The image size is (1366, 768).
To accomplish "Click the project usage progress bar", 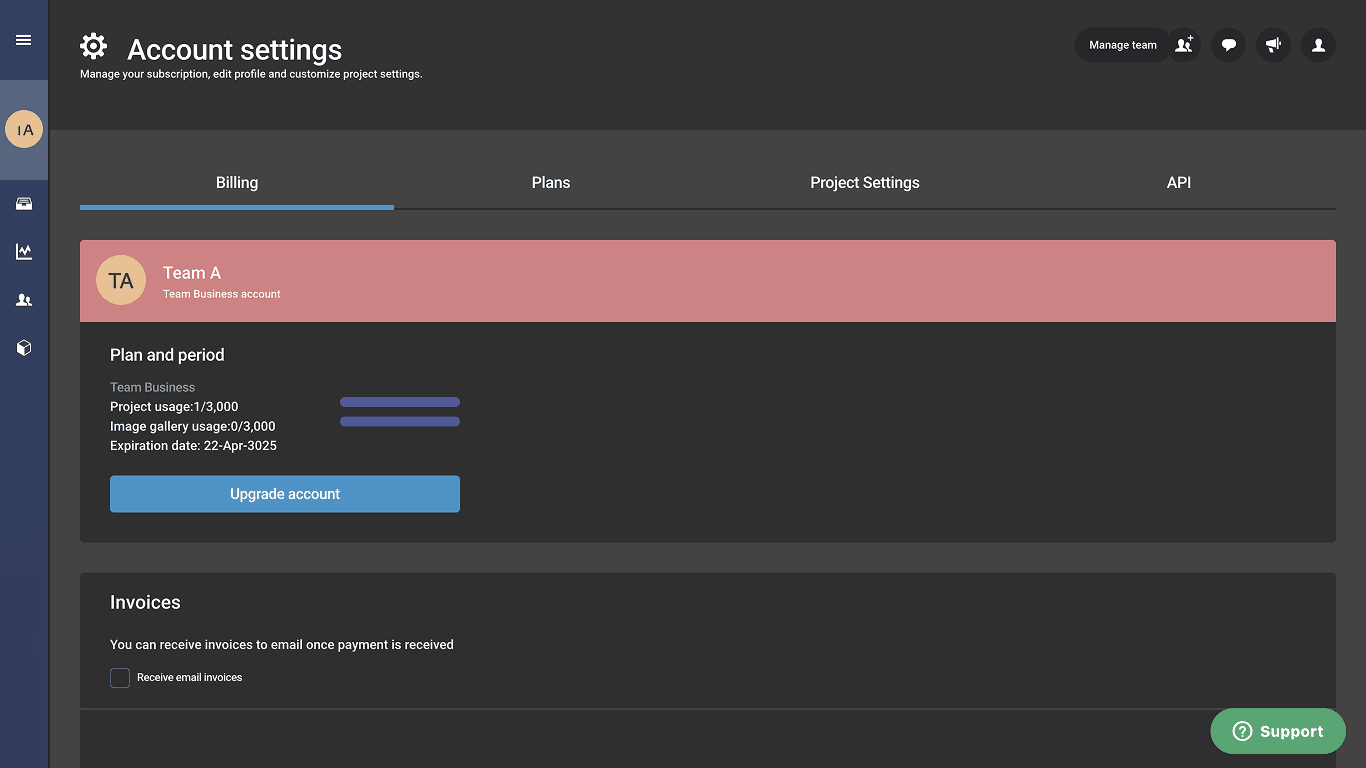I will (x=400, y=402).
